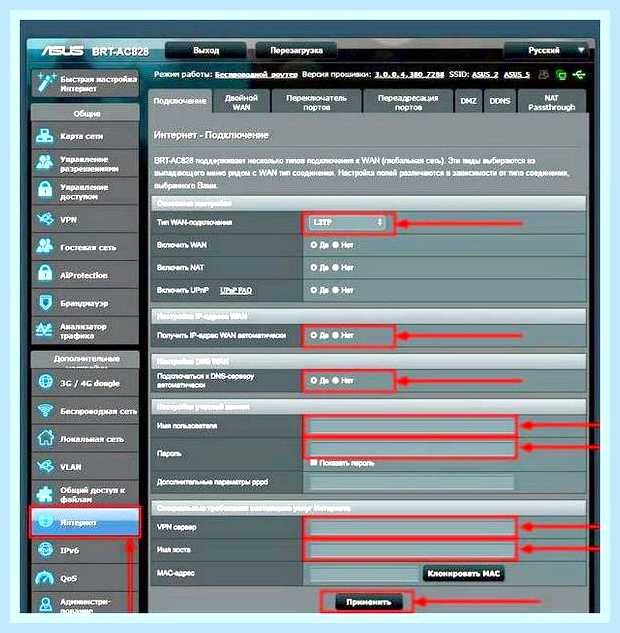Select Да for automatic WAN IP

pyautogui.click(x=314, y=335)
